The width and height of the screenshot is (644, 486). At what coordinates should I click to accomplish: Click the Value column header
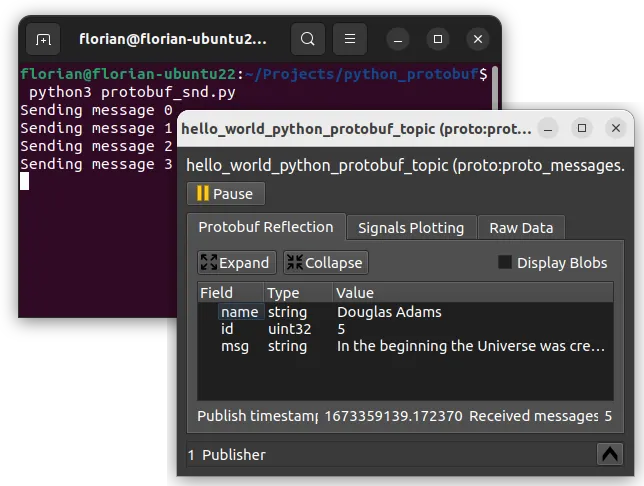355,293
